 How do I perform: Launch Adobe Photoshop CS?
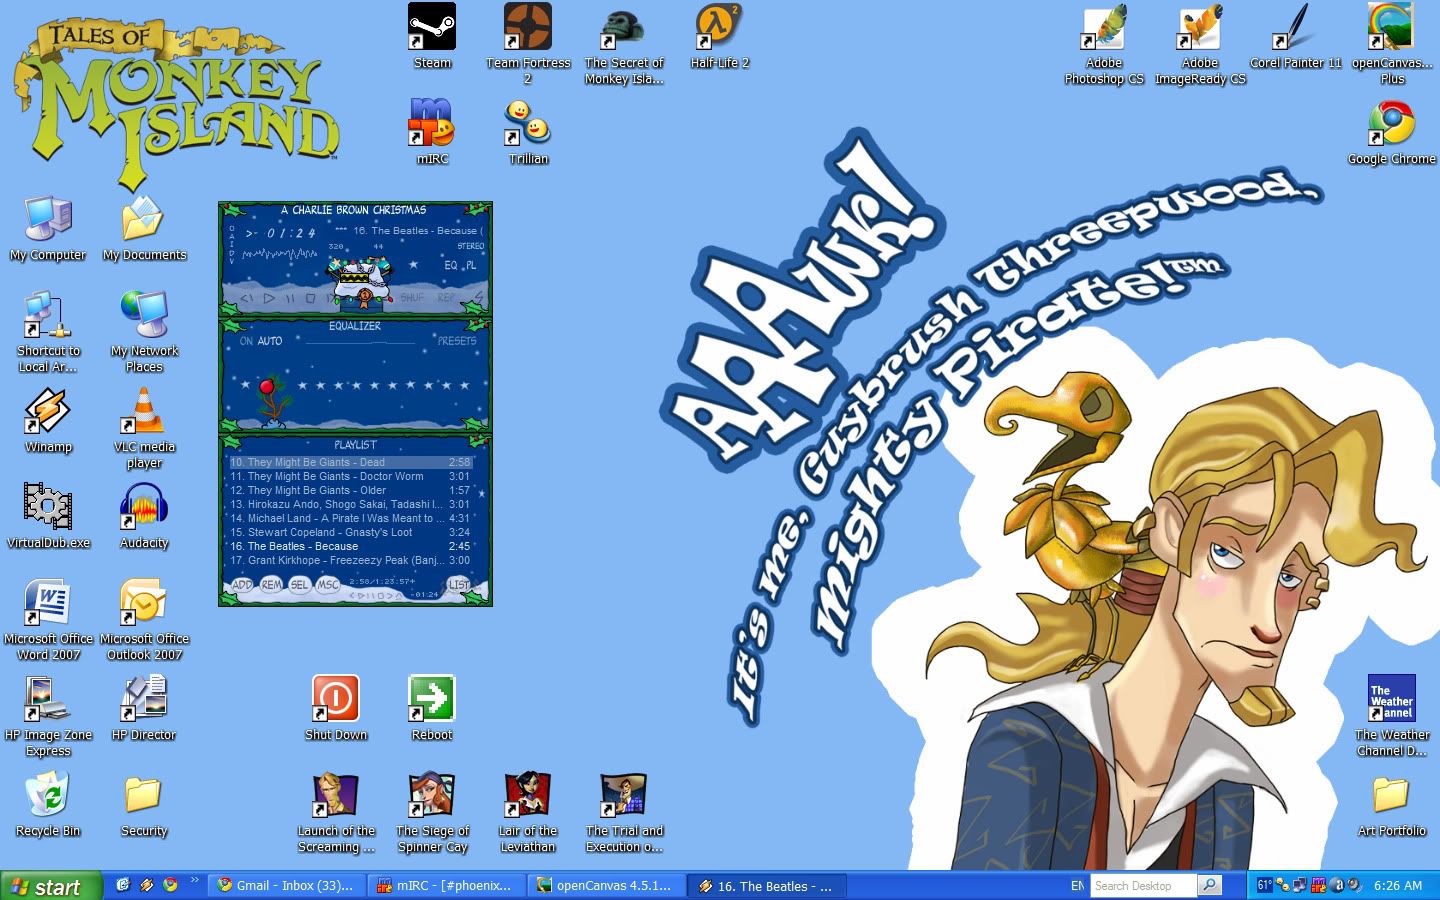click(1104, 44)
